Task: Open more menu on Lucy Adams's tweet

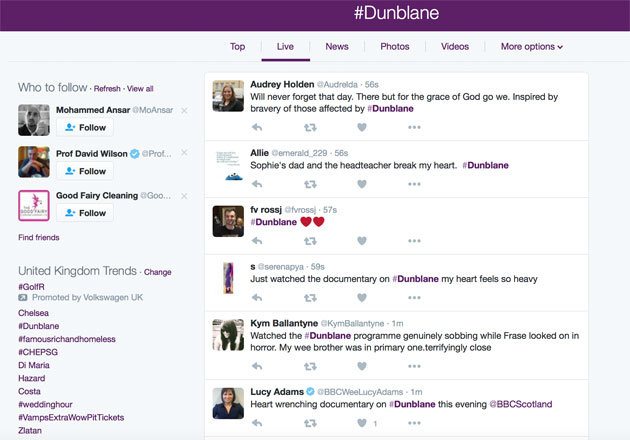Action: pos(414,423)
